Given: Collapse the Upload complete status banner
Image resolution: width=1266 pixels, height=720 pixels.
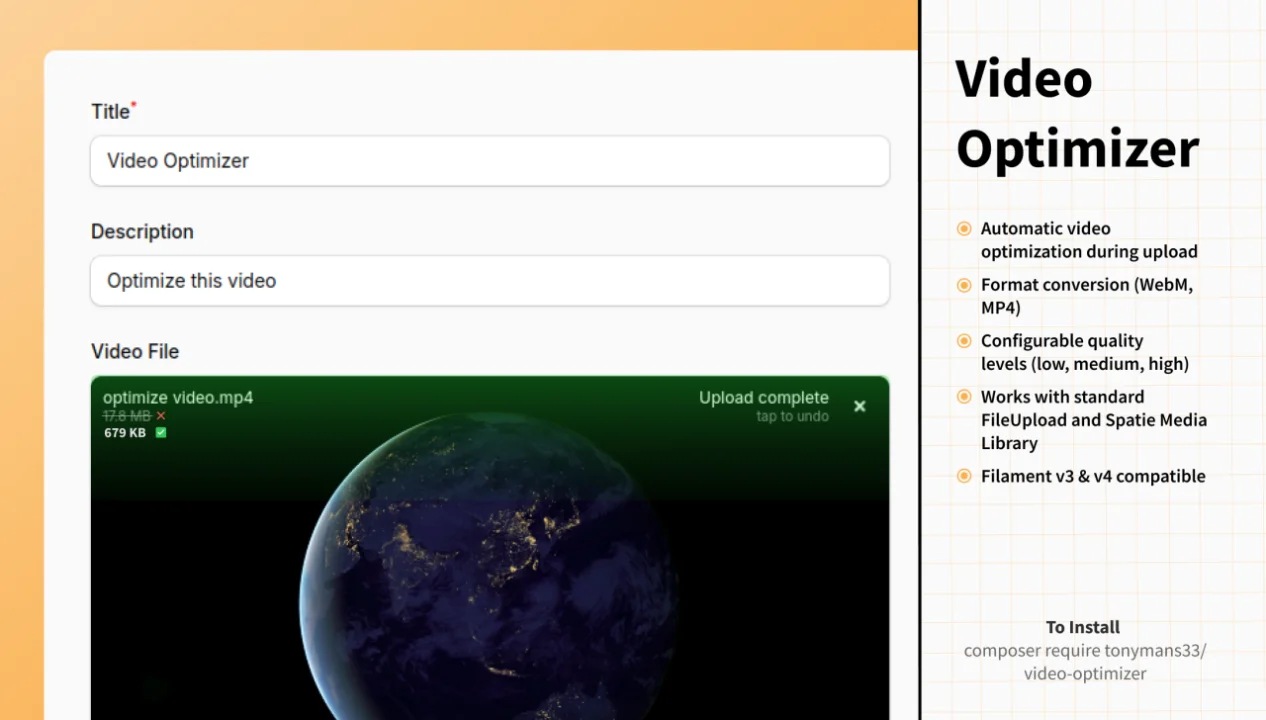Looking at the screenshot, I should coord(763,397).
